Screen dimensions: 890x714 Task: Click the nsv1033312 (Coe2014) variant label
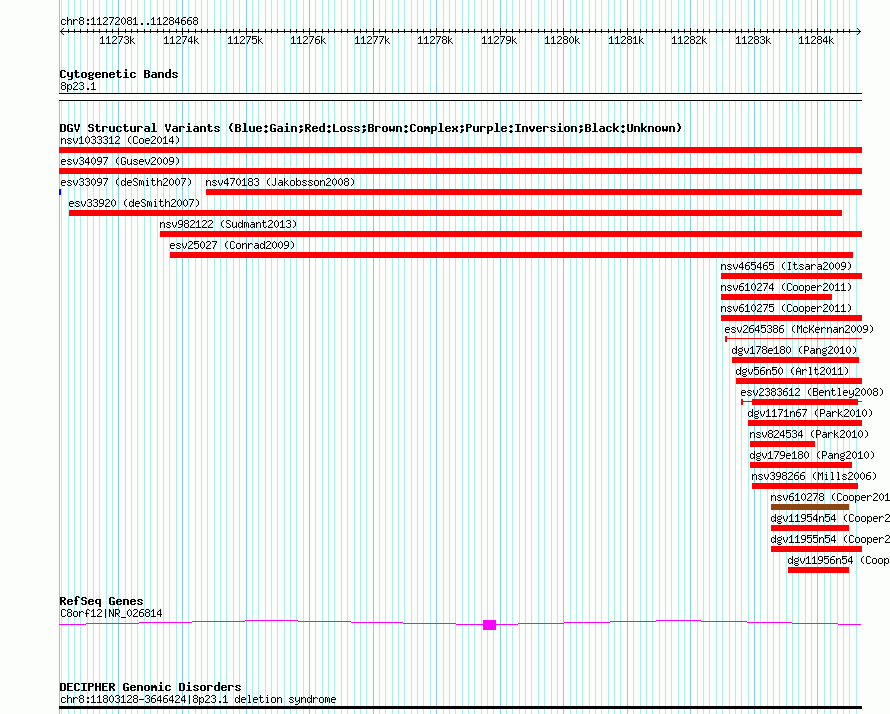coord(120,140)
